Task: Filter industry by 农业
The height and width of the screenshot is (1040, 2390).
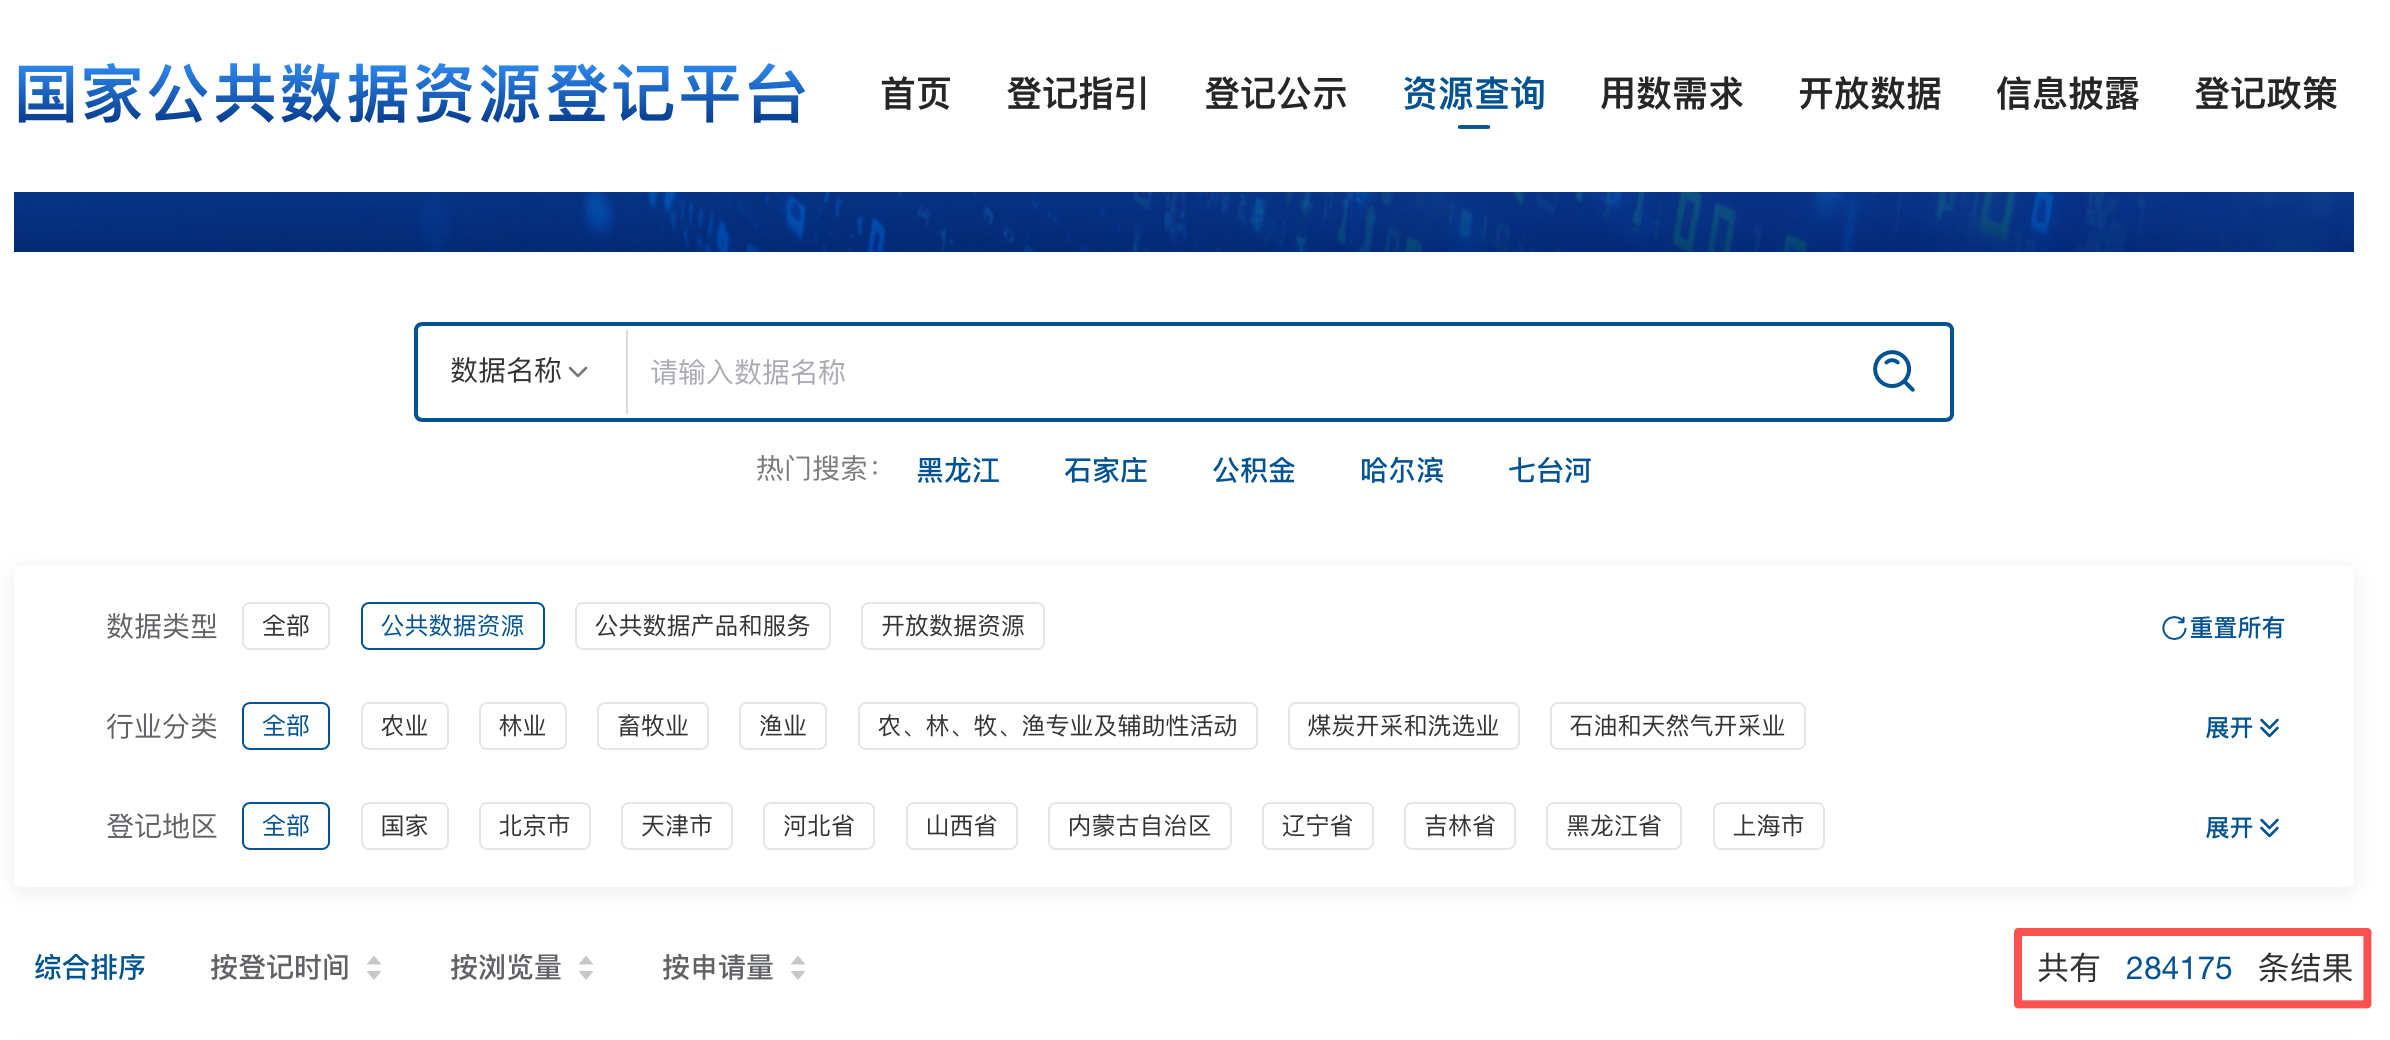Action: click(x=405, y=726)
